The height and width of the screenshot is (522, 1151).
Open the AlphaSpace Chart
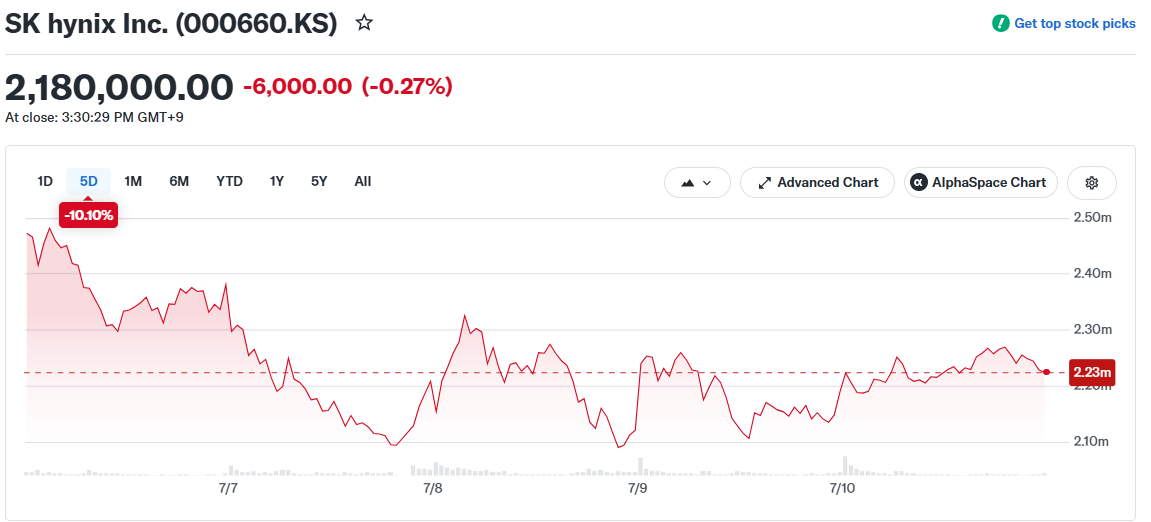[981, 183]
